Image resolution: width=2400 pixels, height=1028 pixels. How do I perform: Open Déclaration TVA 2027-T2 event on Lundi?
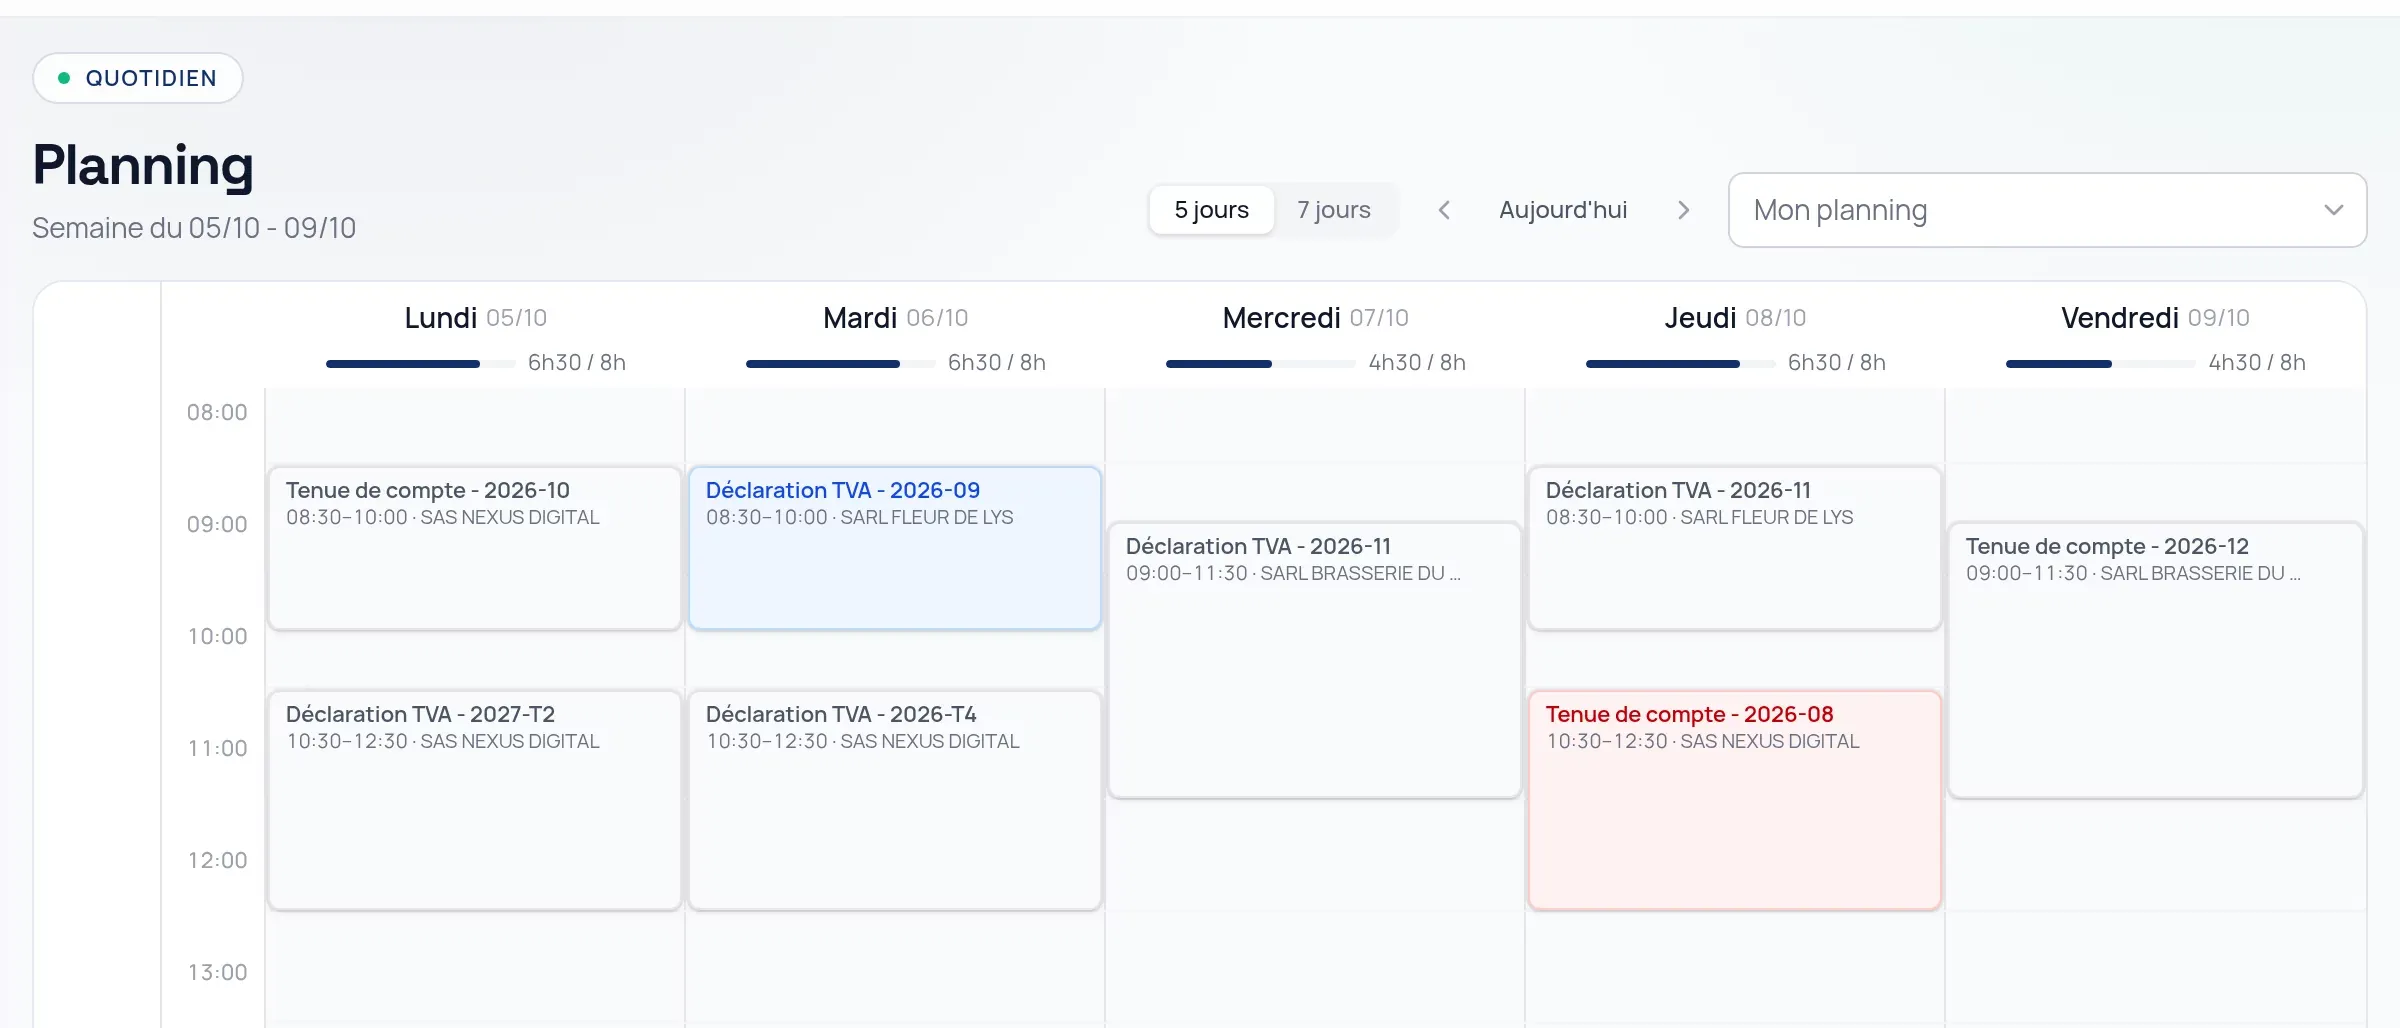click(475, 800)
